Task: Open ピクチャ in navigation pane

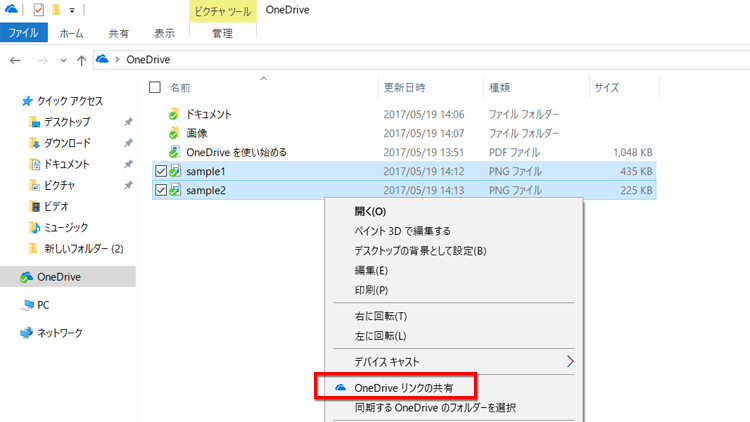Action: 59,185
